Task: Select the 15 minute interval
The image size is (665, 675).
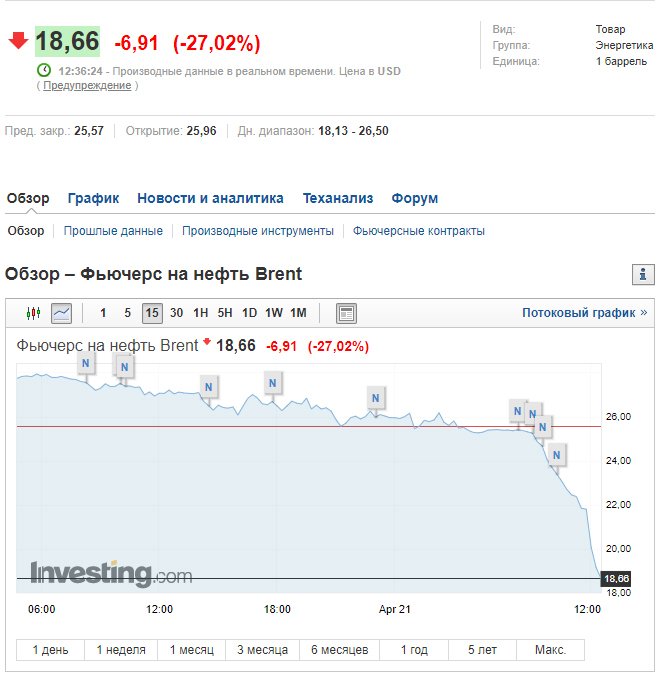Action: click(152, 313)
